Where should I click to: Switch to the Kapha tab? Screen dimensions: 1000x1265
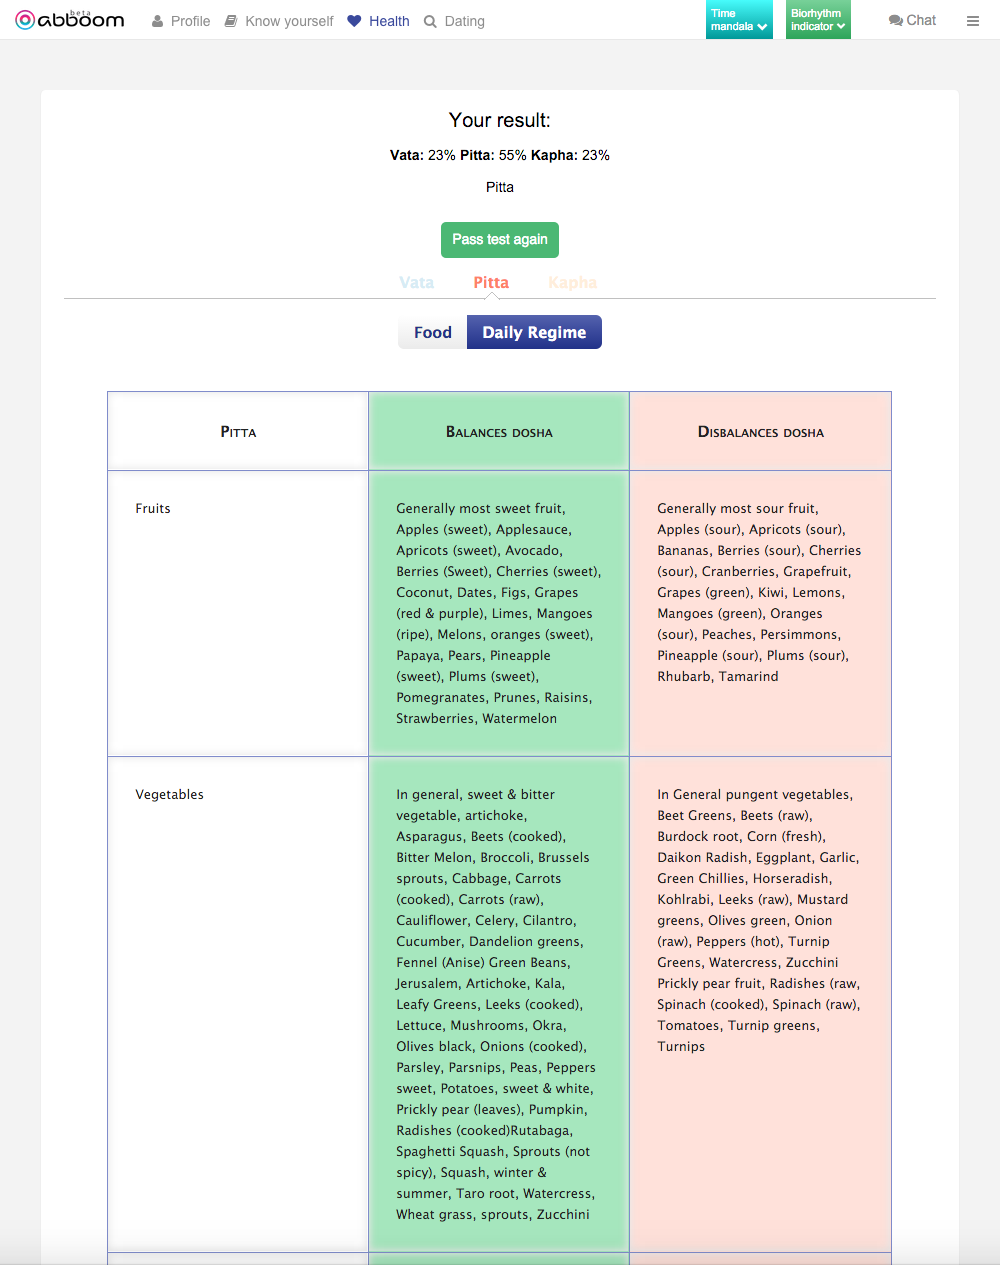[572, 283]
